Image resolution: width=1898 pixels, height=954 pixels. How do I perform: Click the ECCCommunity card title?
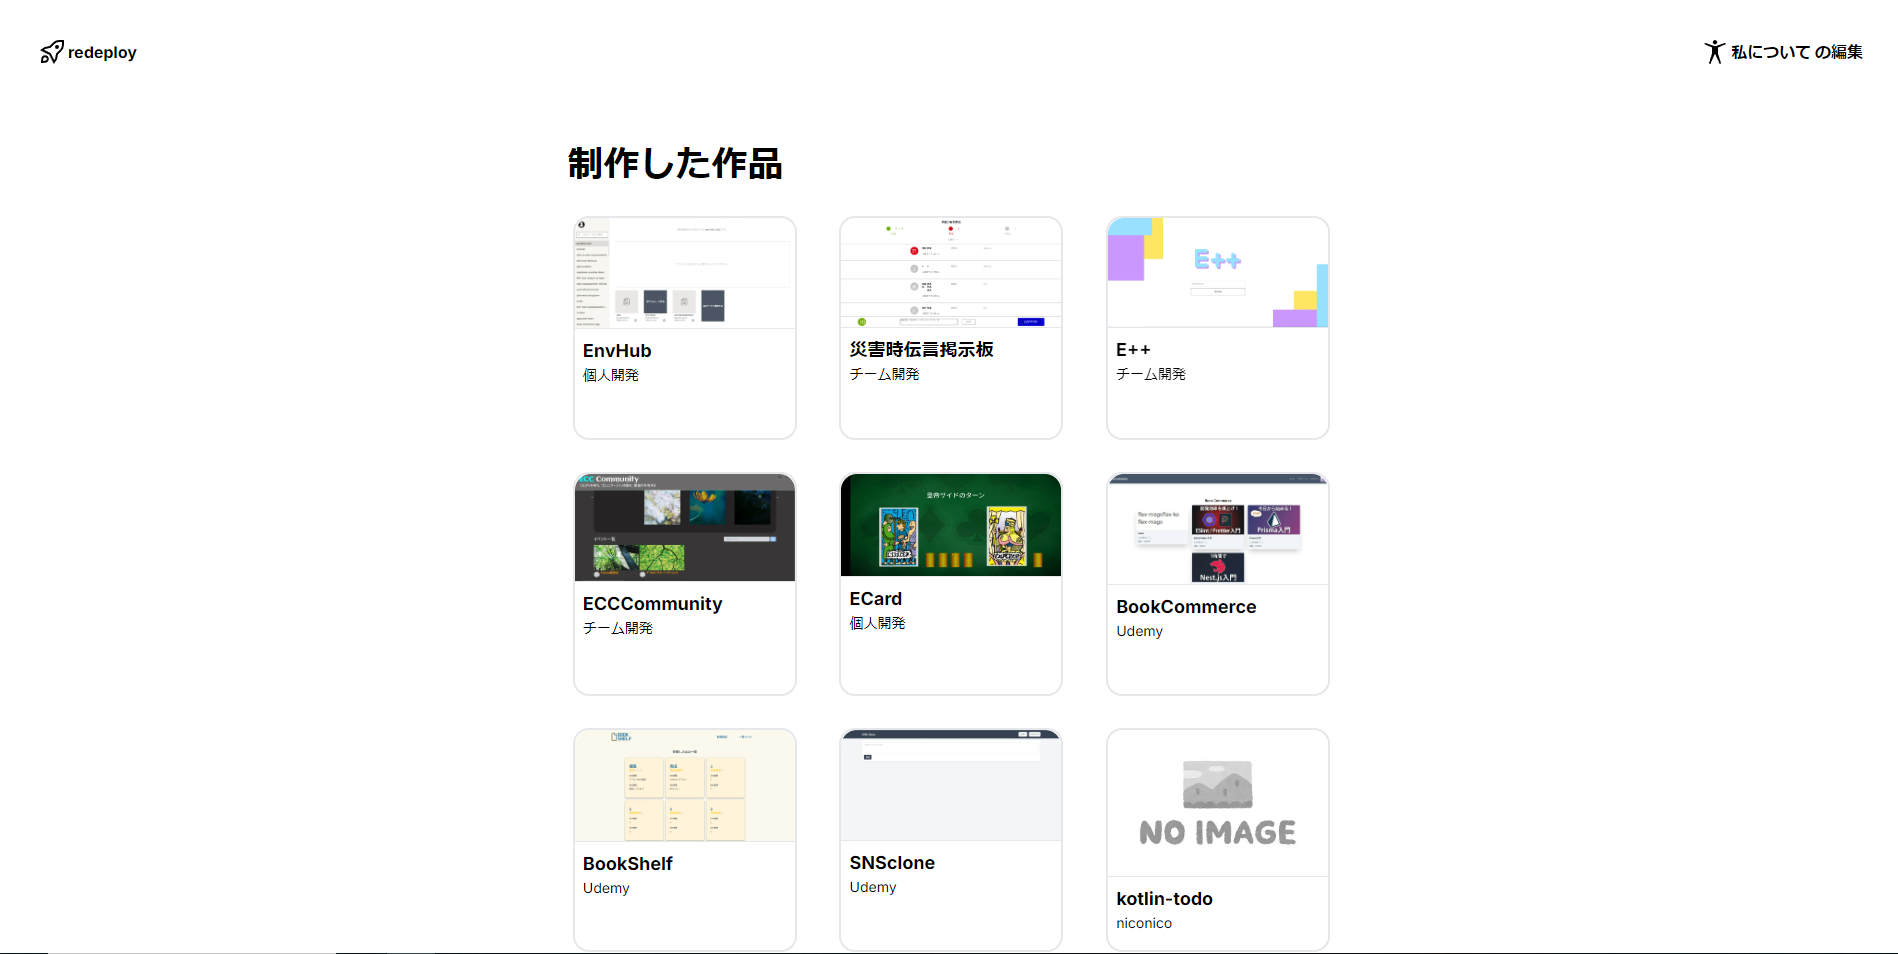click(x=652, y=604)
